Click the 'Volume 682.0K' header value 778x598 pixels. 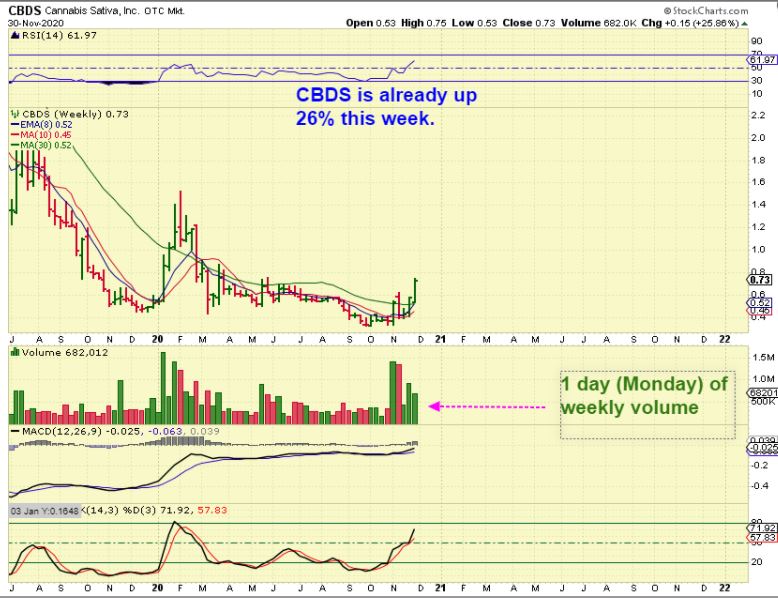point(598,23)
